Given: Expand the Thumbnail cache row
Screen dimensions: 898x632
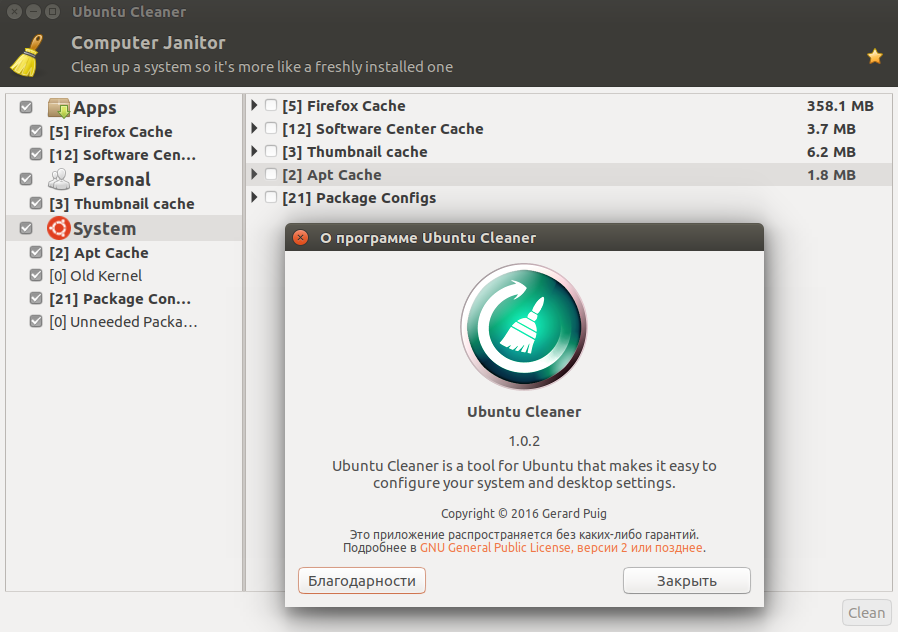Looking at the screenshot, I should pos(254,151).
